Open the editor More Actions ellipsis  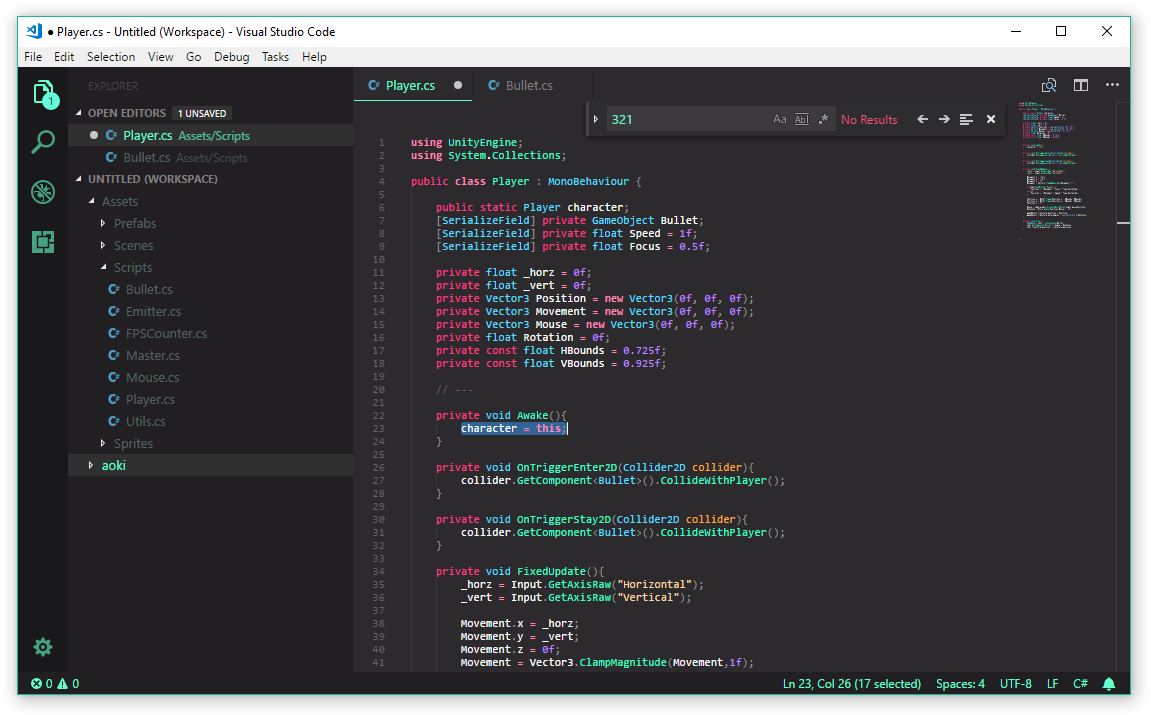pyautogui.click(x=1112, y=85)
